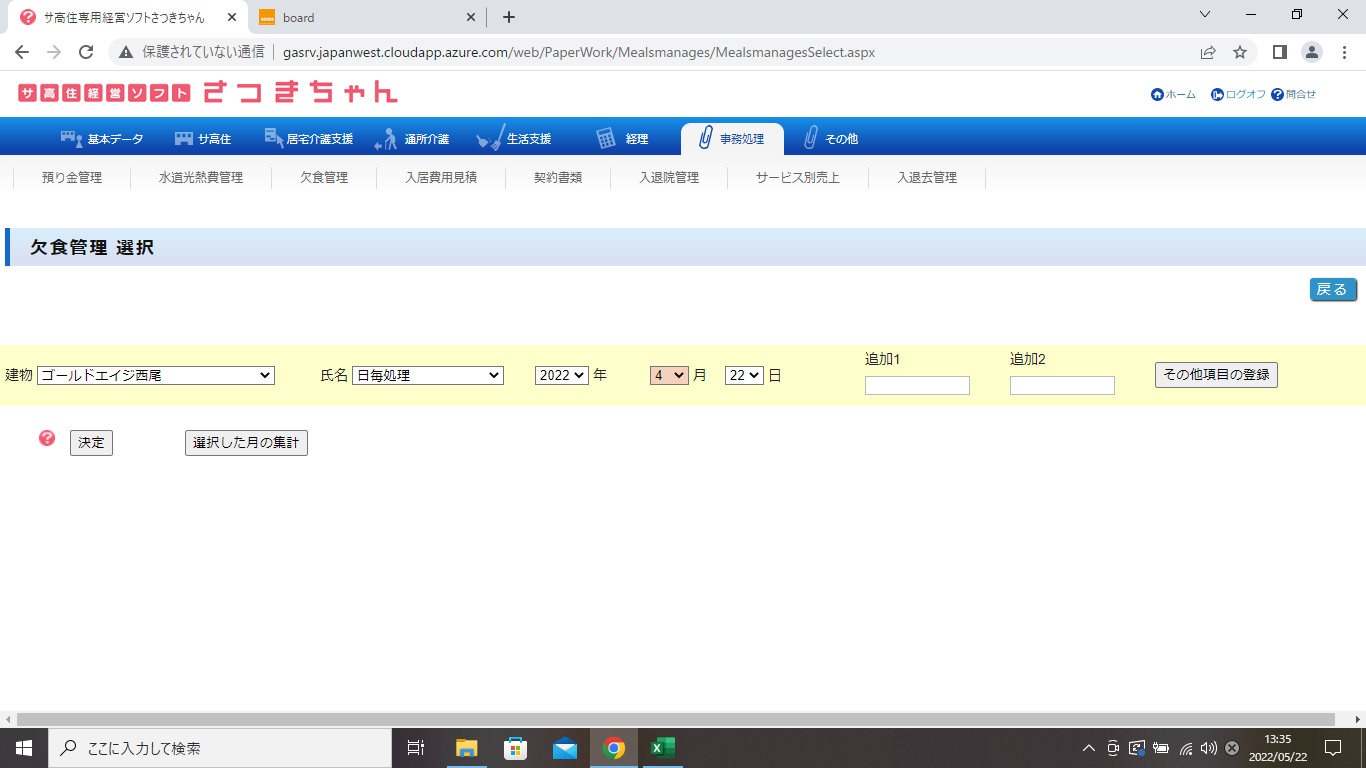Expand the 氏名 name dropdown

point(428,375)
